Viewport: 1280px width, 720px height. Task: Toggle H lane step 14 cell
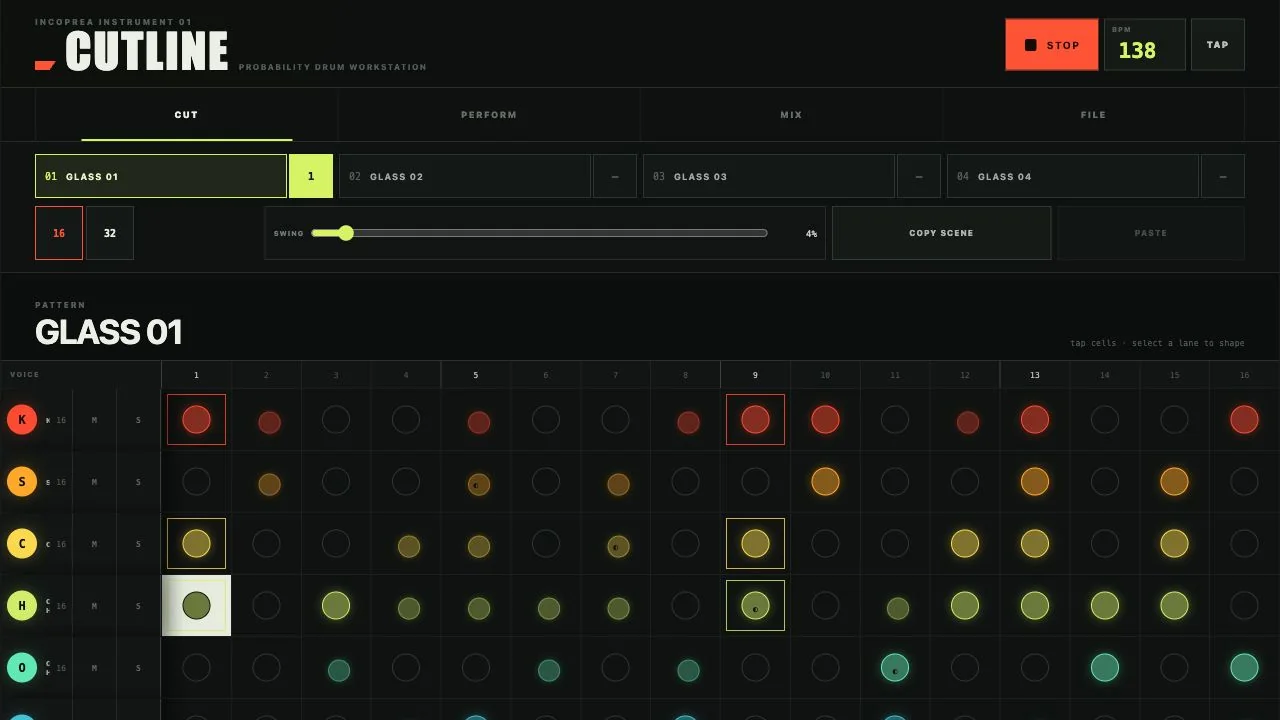[1104, 605]
